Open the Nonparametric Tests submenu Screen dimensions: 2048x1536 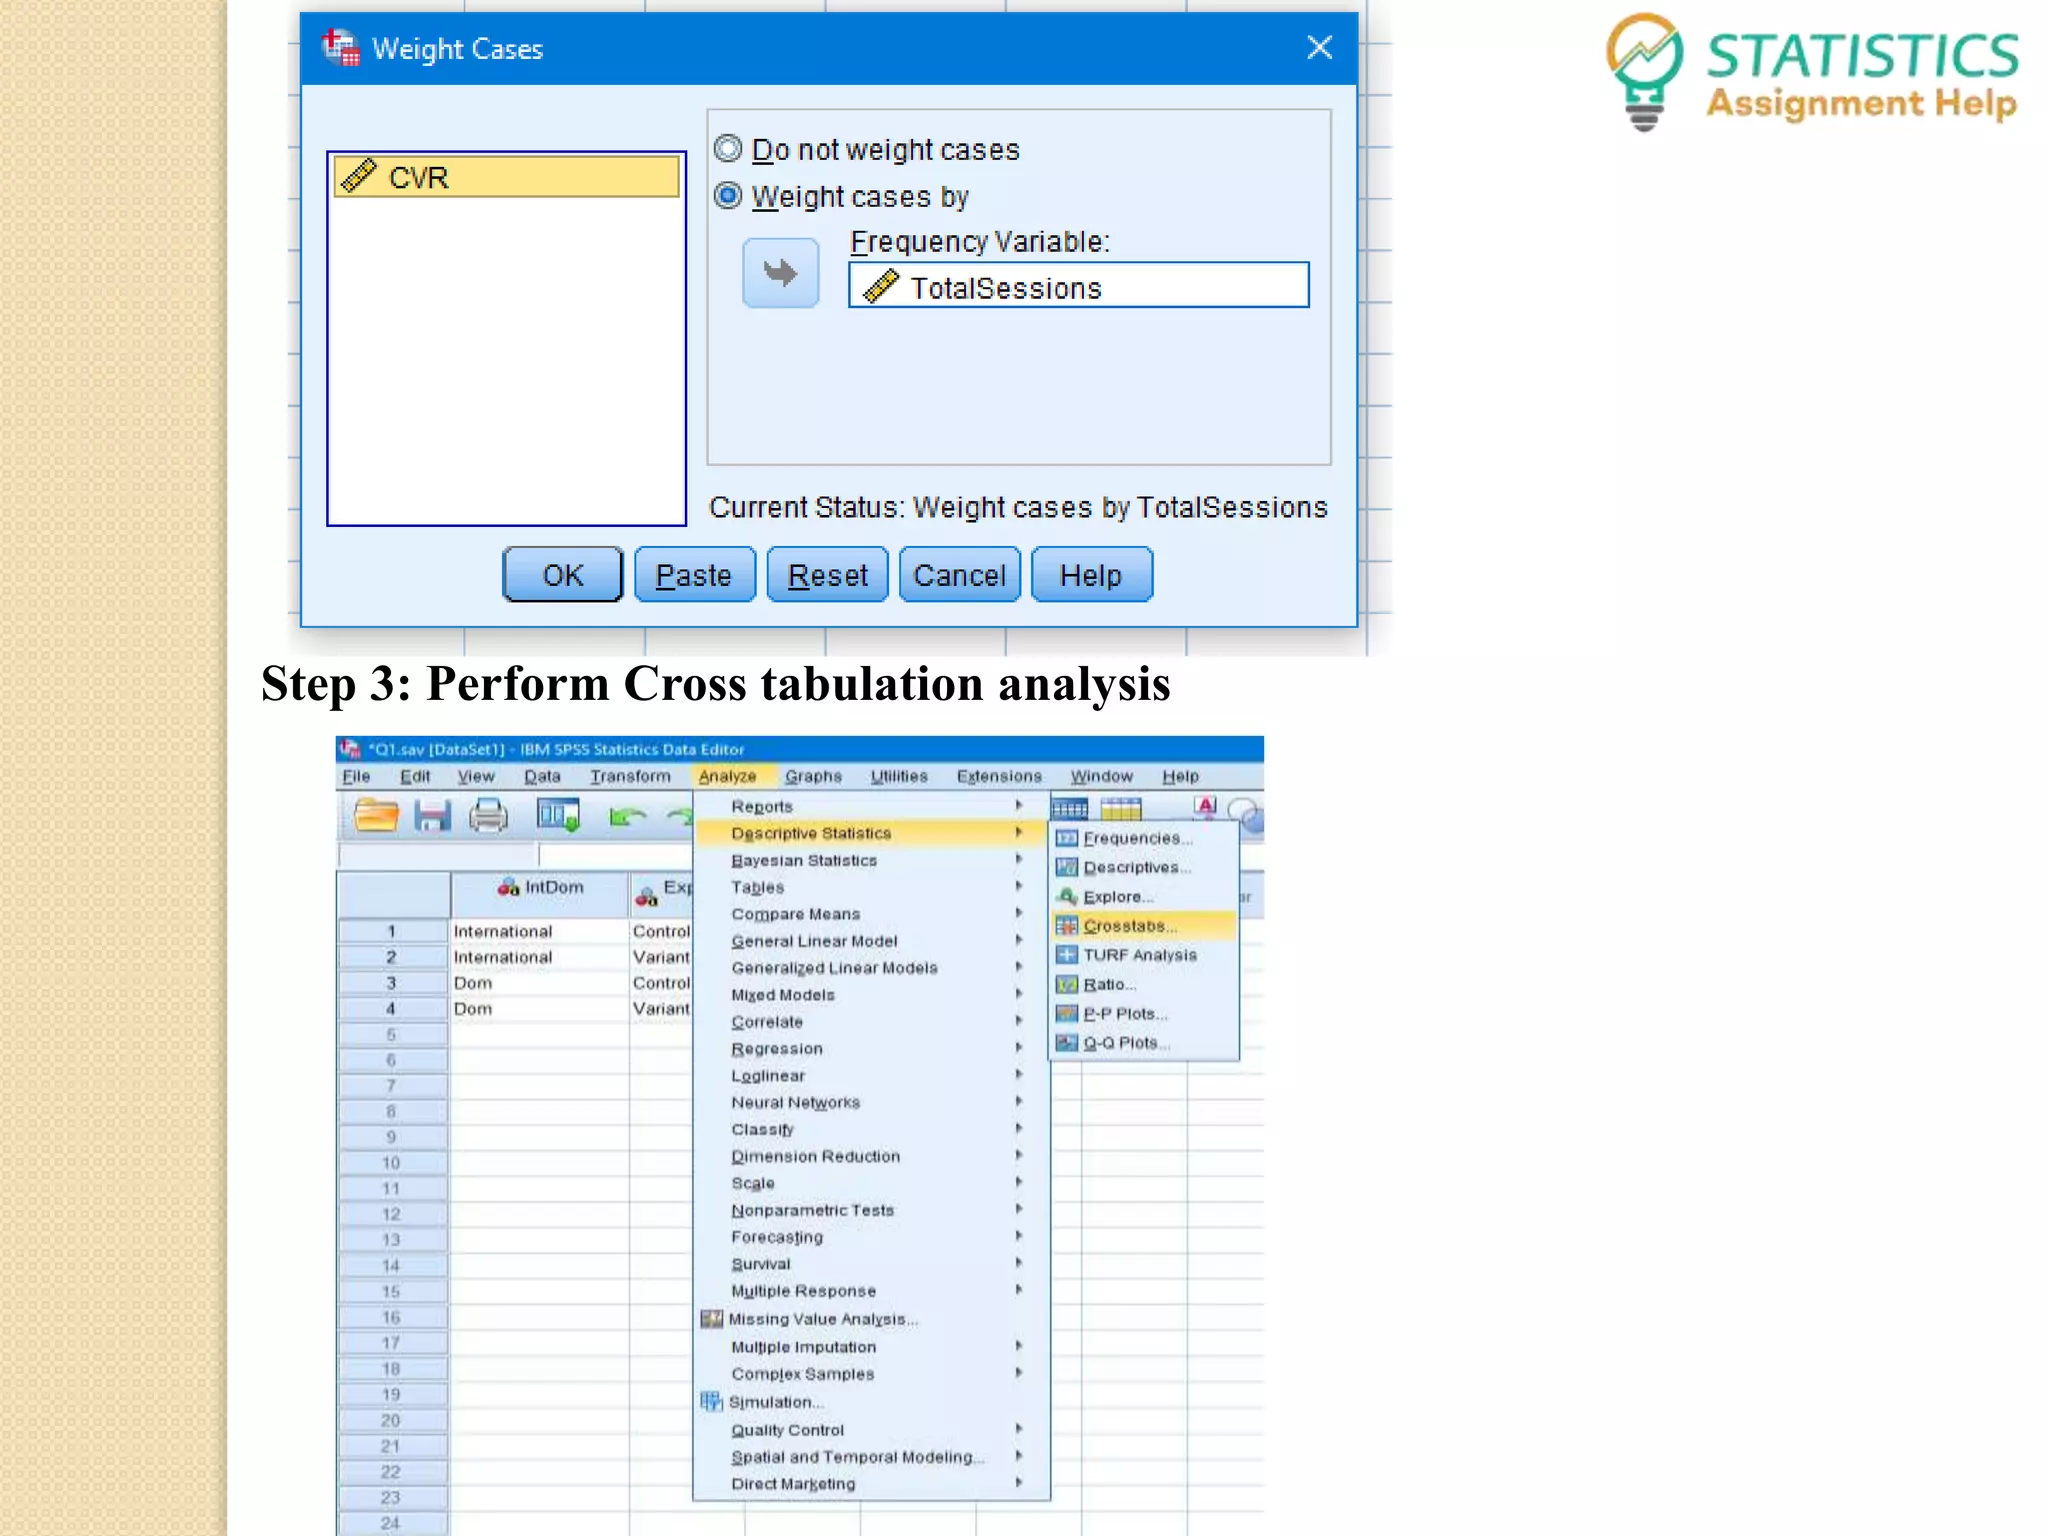pos(870,1210)
